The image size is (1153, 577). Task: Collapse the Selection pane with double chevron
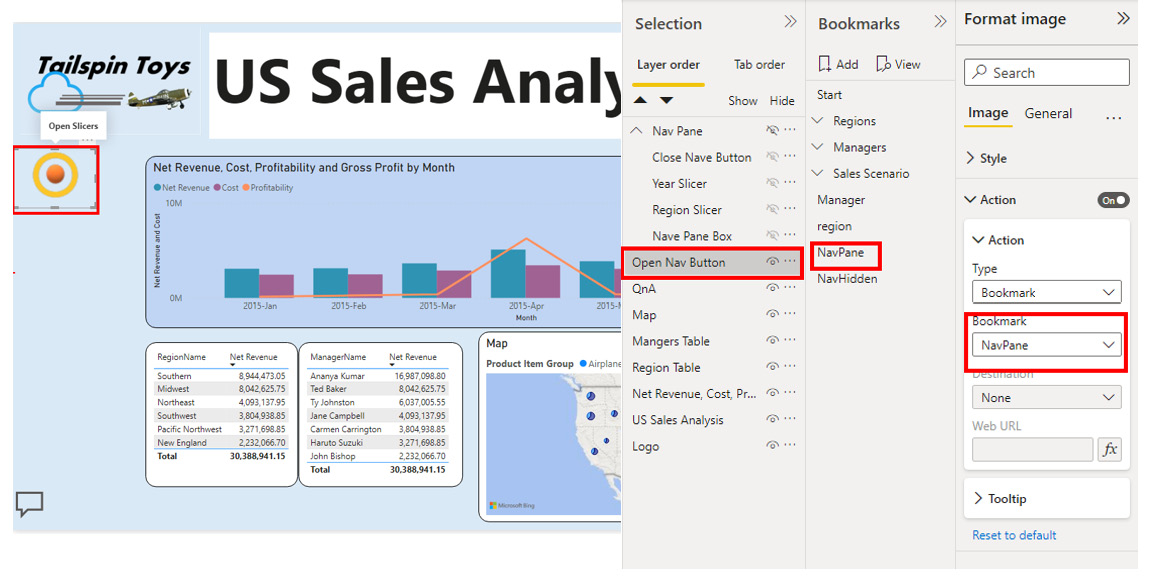coord(790,22)
